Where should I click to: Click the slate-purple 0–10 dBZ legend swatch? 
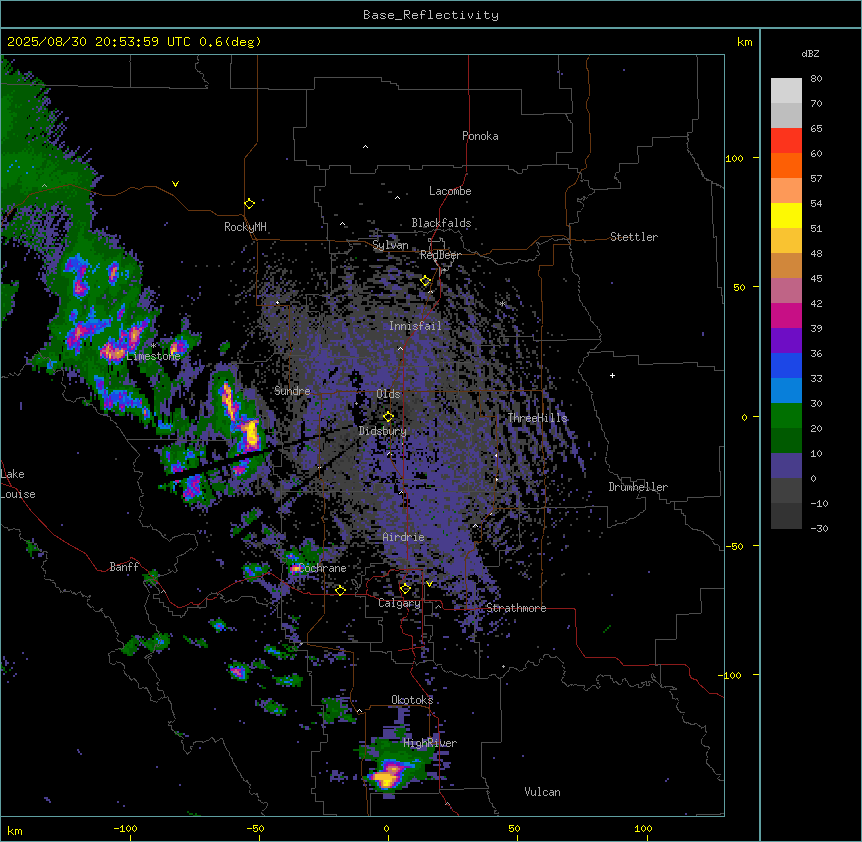point(786,466)
